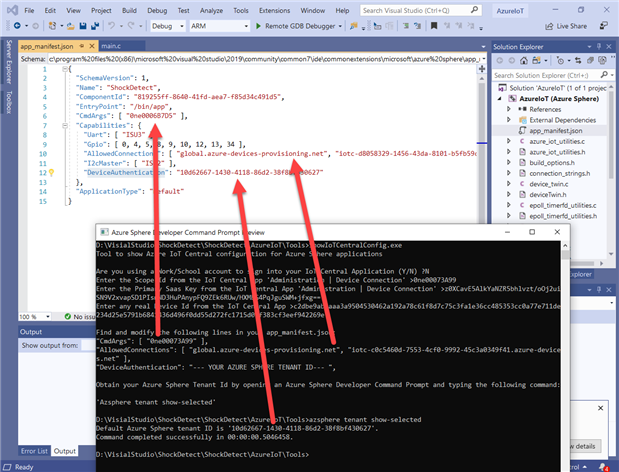Open the Build menu
619x472 pixels.
click(x=128, y=9)
